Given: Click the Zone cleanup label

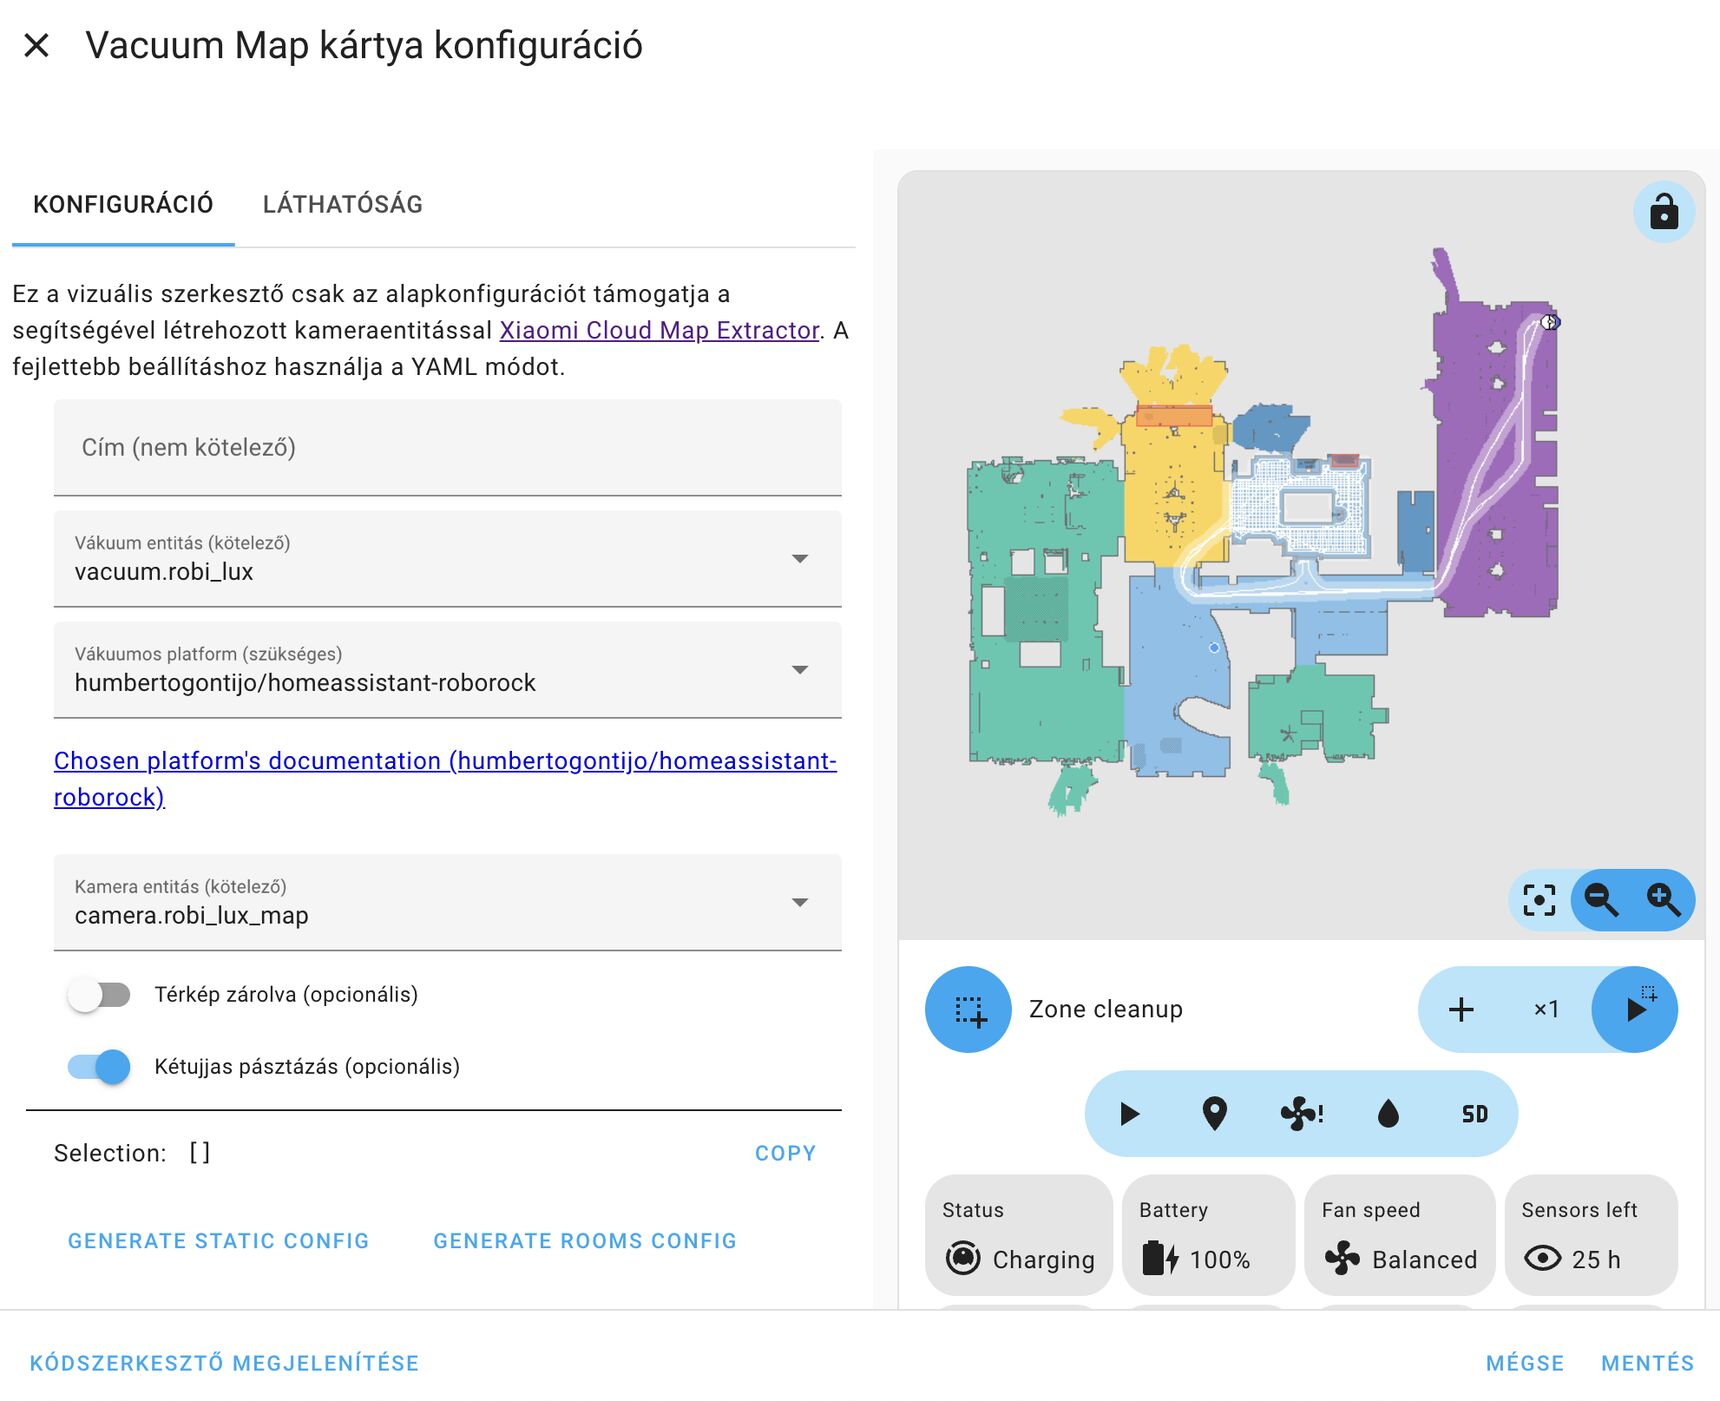Looking at the screenshot, I should 1106,1009.
